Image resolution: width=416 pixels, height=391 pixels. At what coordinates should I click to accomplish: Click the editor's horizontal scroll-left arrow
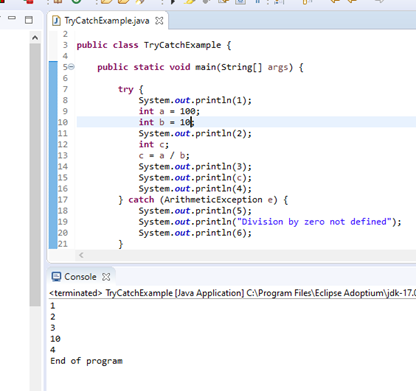81,256
